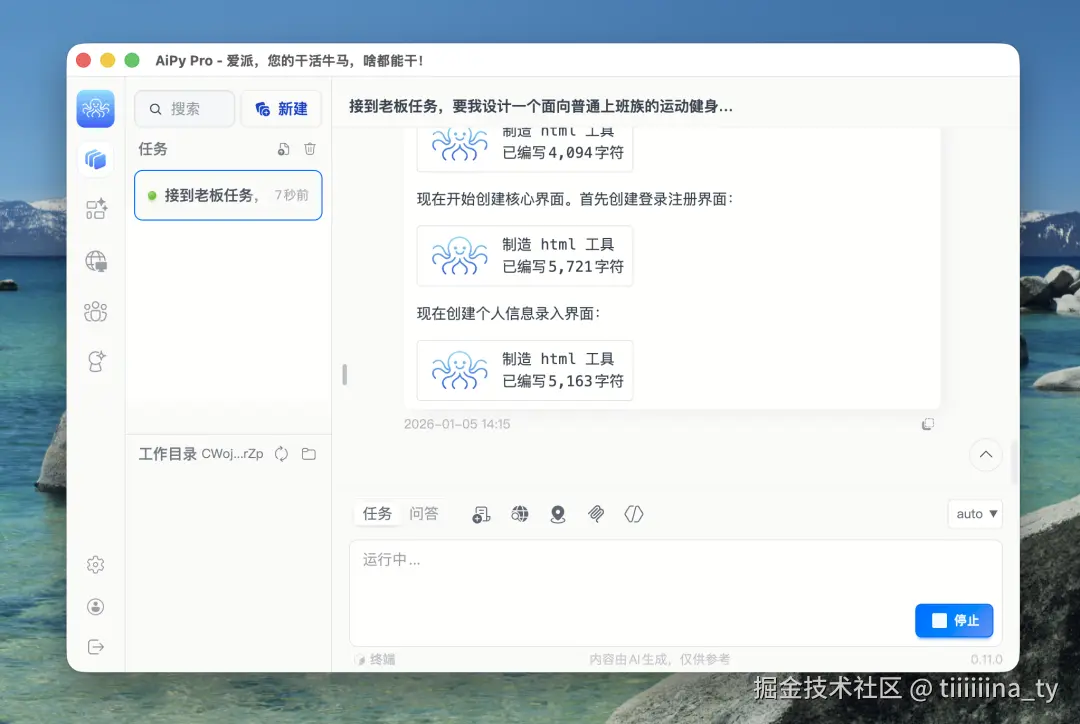Click the 搜索 search field

click(x=184, y=108)
